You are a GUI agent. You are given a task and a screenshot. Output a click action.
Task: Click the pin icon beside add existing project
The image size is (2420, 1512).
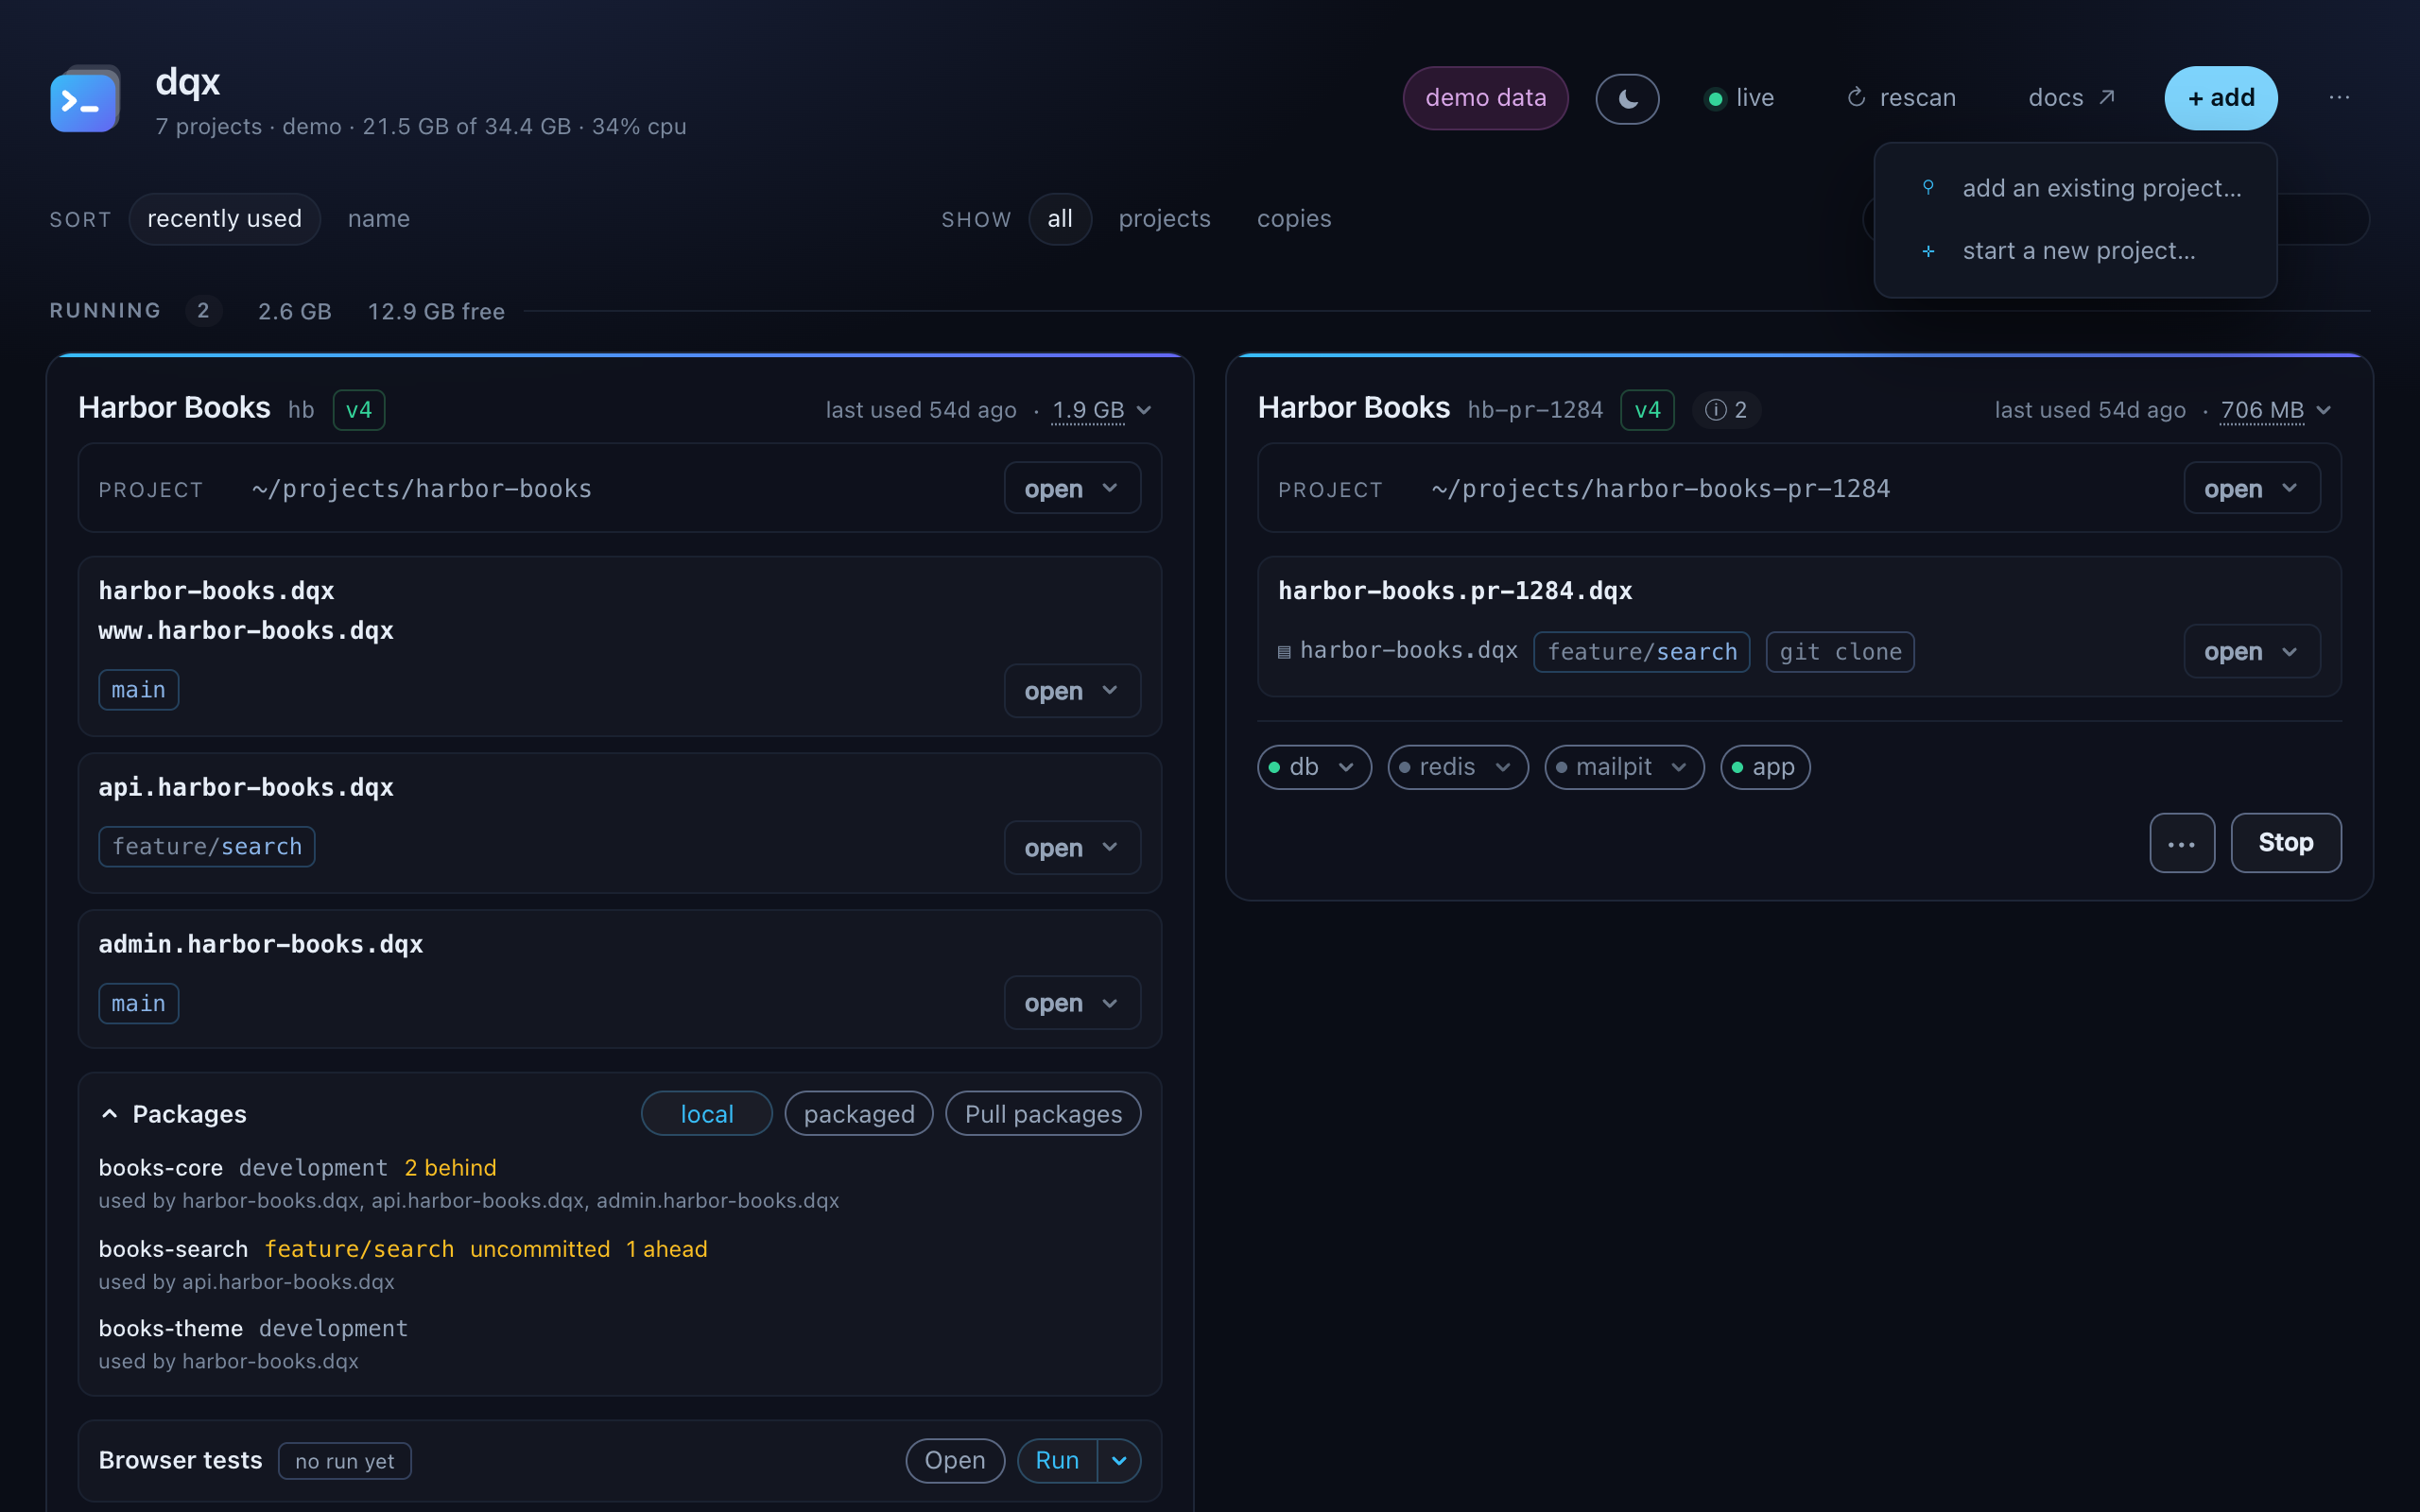click(1928, 187)
